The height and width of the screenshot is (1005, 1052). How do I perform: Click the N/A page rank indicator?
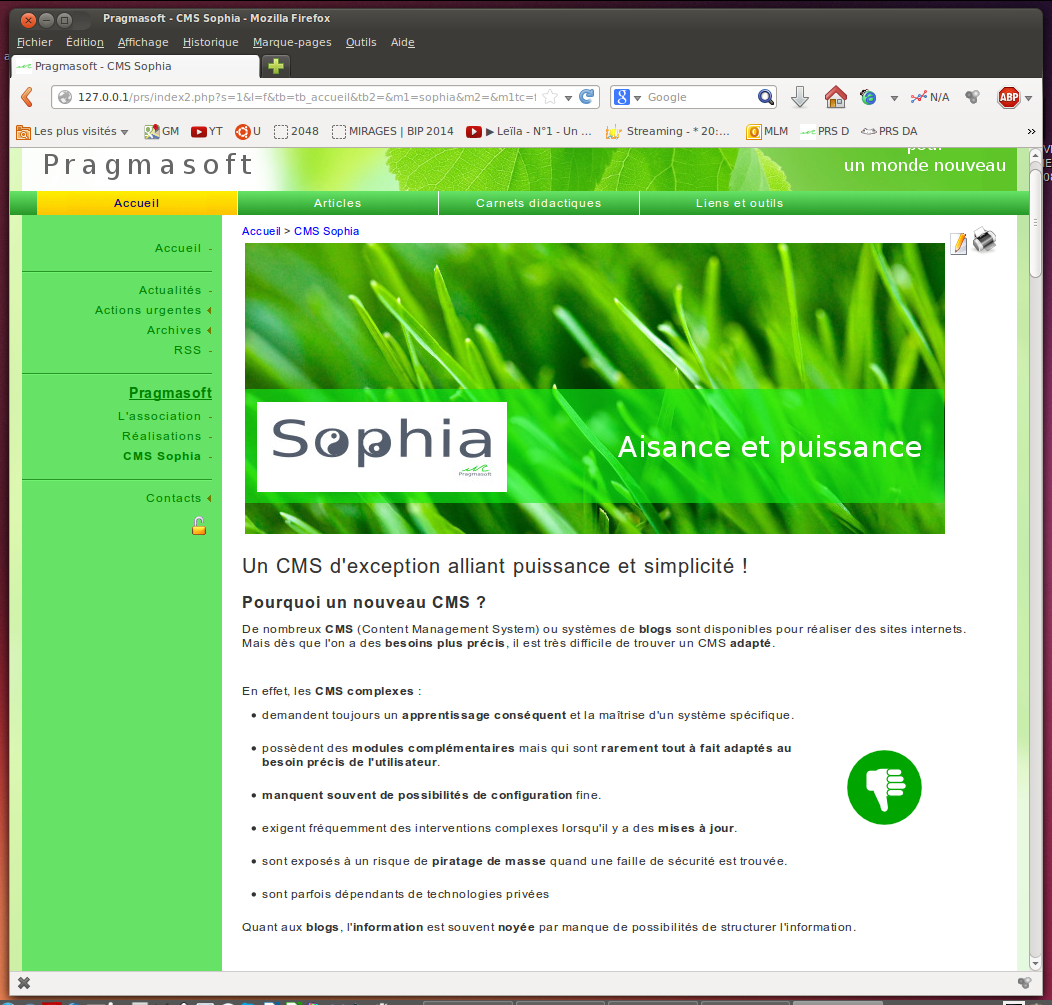click(x=930, y=97)
